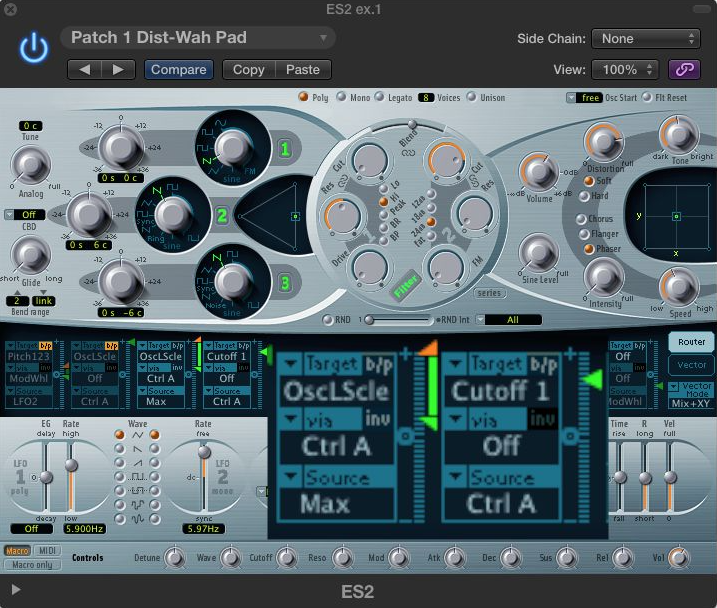Viewport: 717px width, 608px height.
Task: Click the RND Int slider
Action: pos(398,320)
